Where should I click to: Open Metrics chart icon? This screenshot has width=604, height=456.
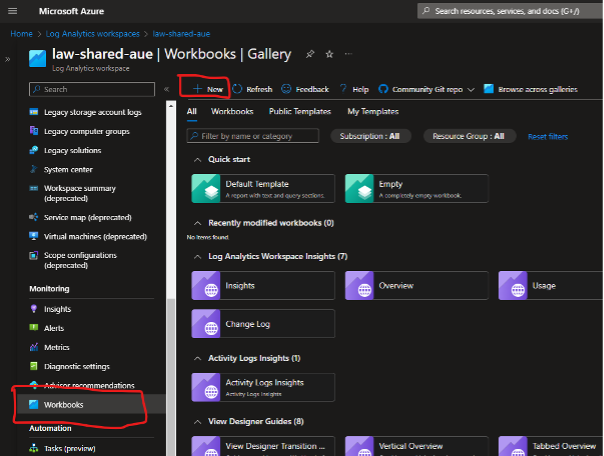[x=34, y=347]
